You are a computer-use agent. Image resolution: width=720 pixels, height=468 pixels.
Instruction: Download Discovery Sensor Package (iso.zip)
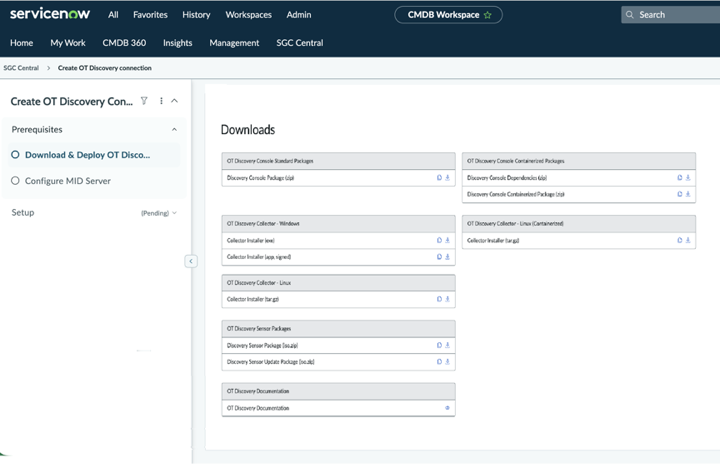447,345
